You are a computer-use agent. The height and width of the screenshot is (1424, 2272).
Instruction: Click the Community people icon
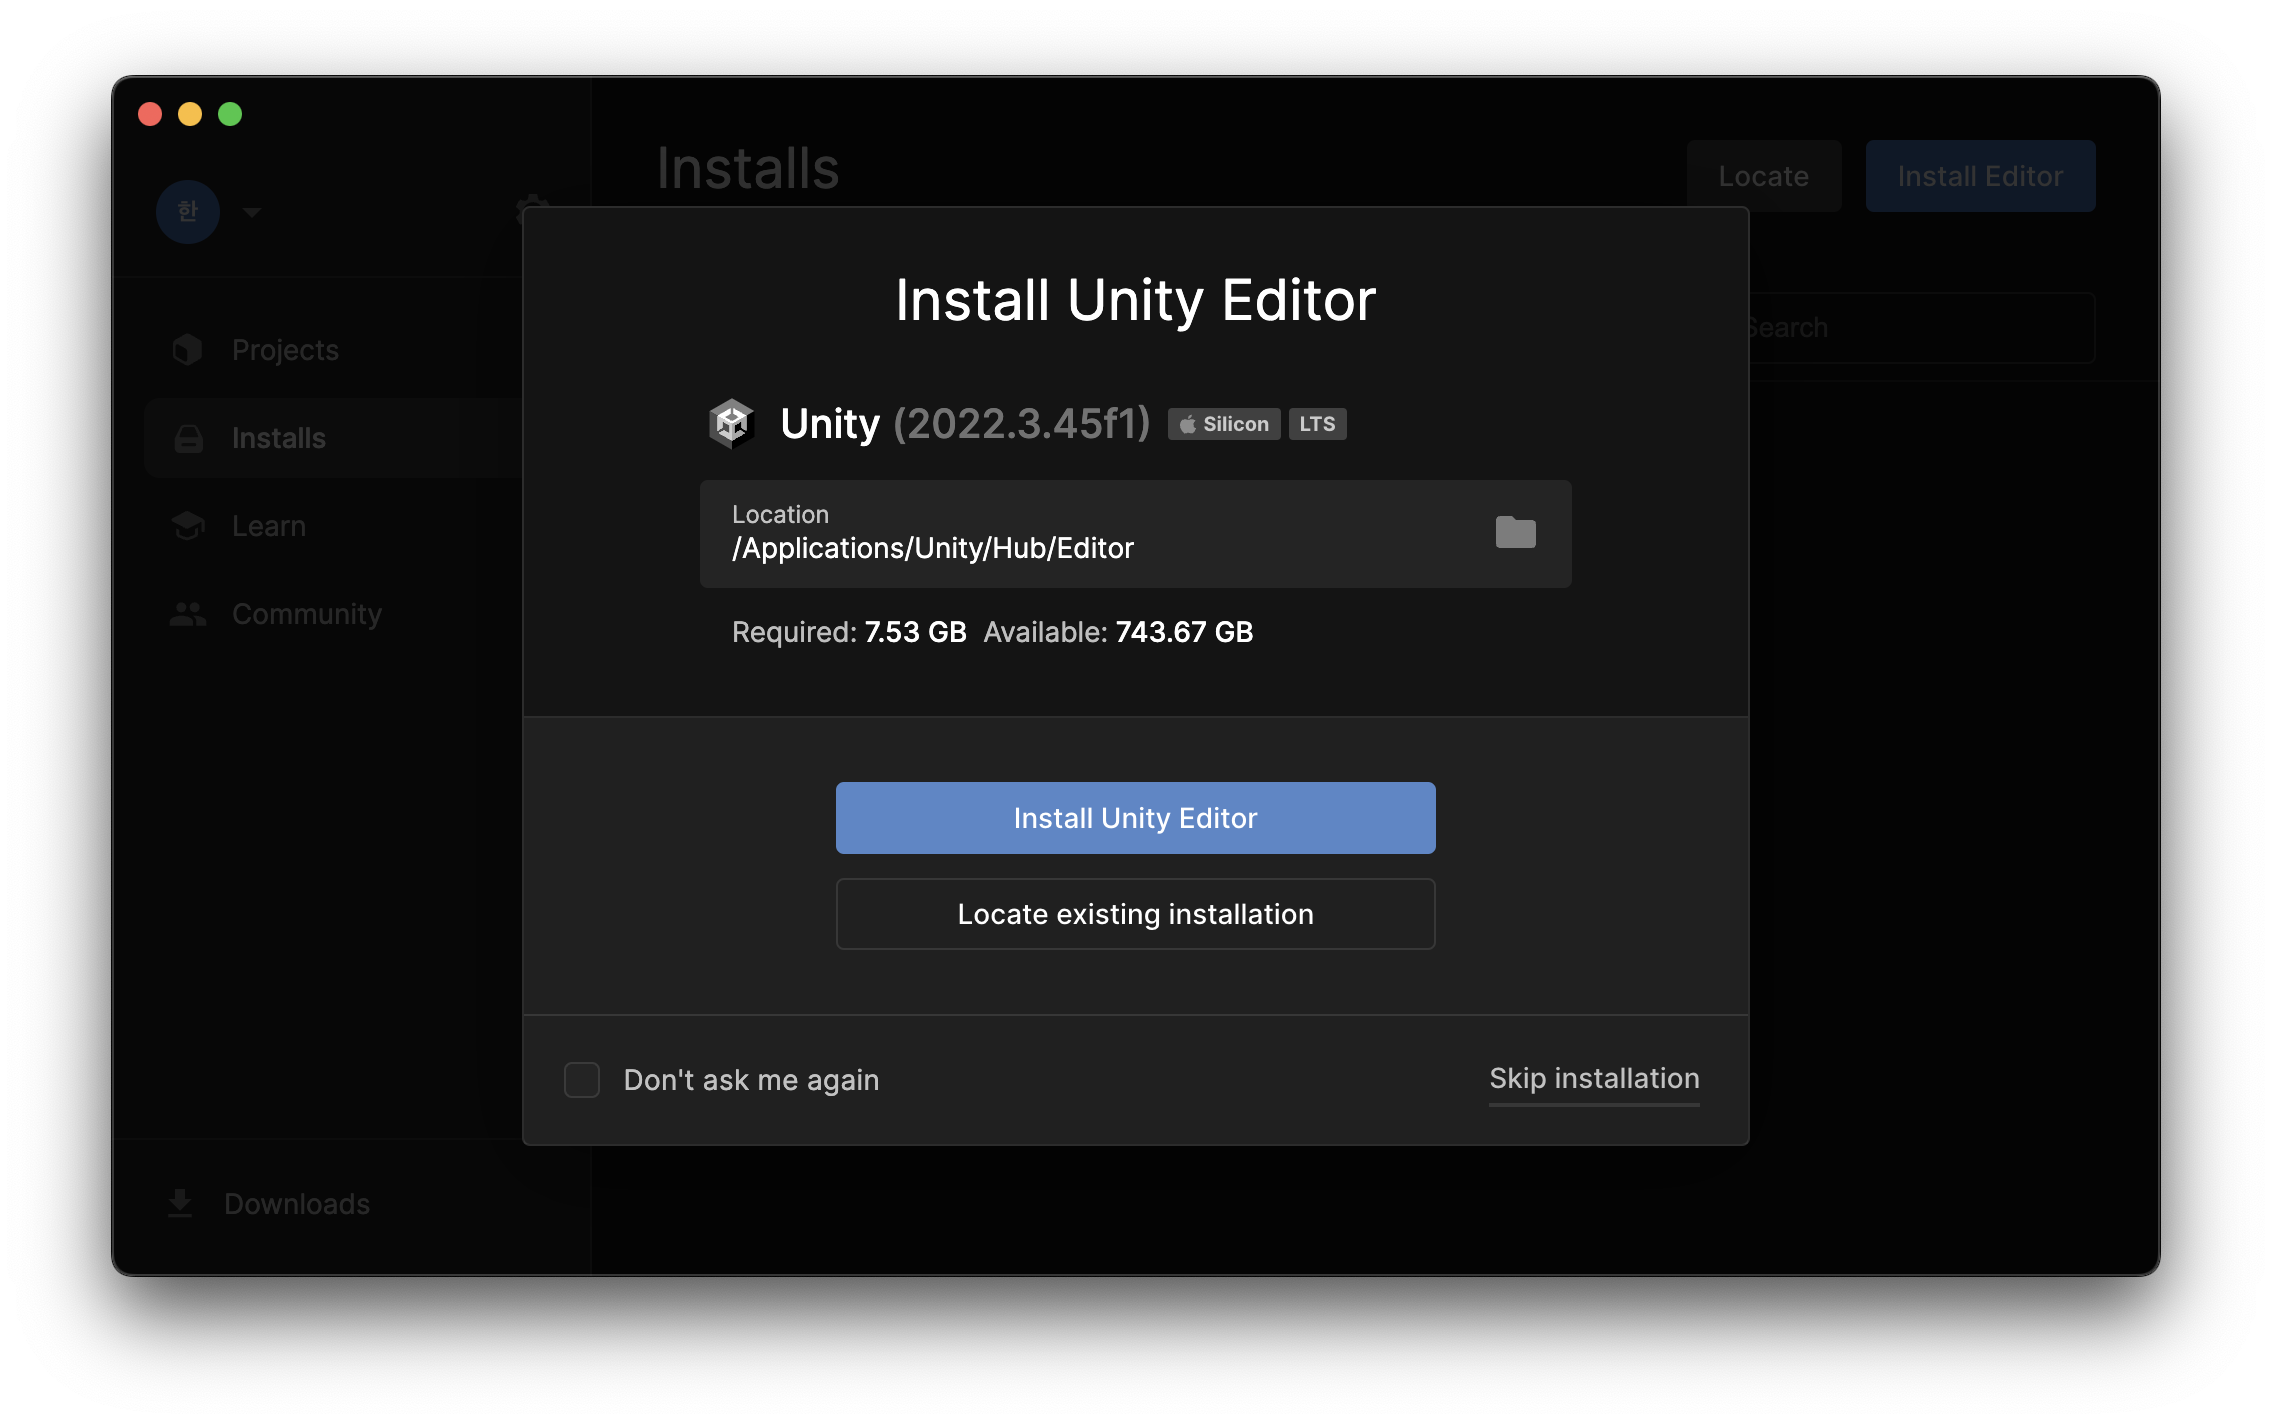click(188, 614)
